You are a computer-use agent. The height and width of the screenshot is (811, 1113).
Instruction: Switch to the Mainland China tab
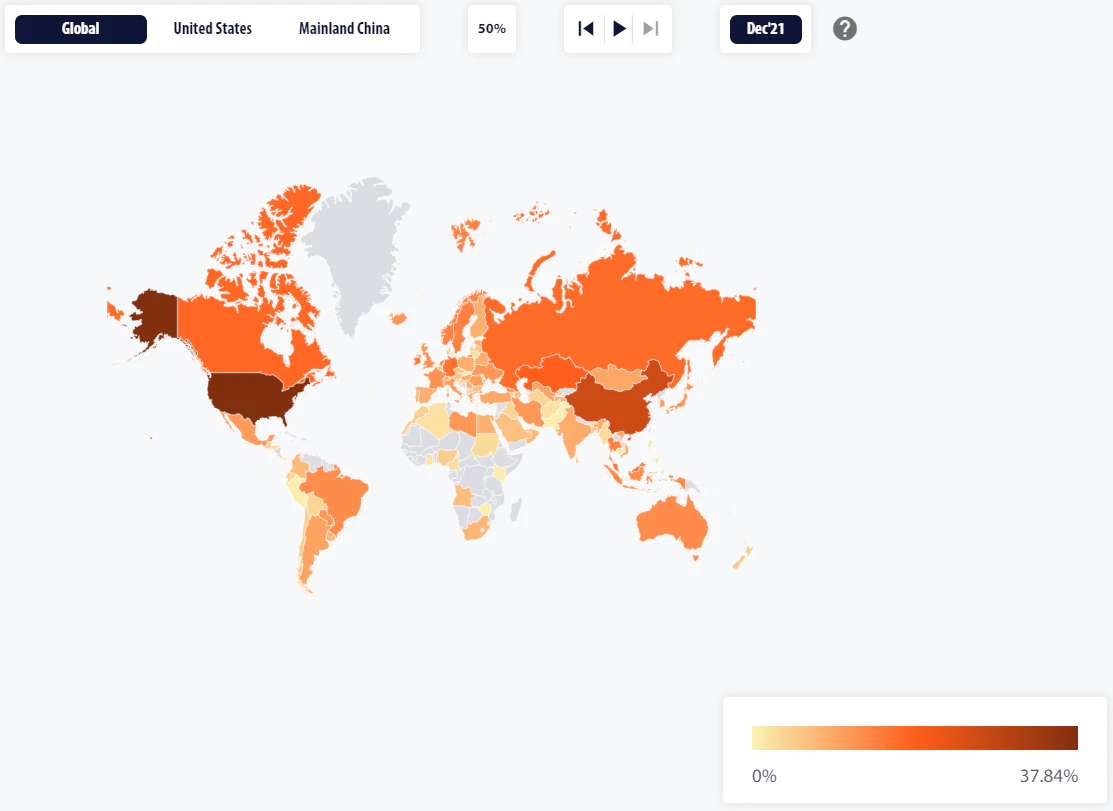(344, 29)
